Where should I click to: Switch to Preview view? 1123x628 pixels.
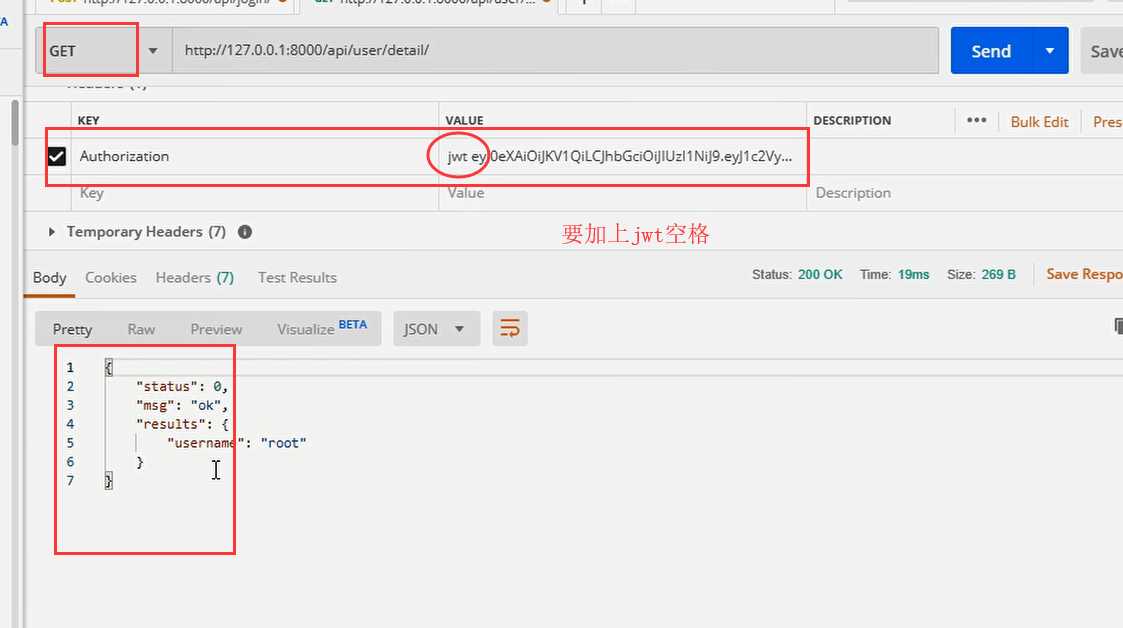tap(216, 329)
